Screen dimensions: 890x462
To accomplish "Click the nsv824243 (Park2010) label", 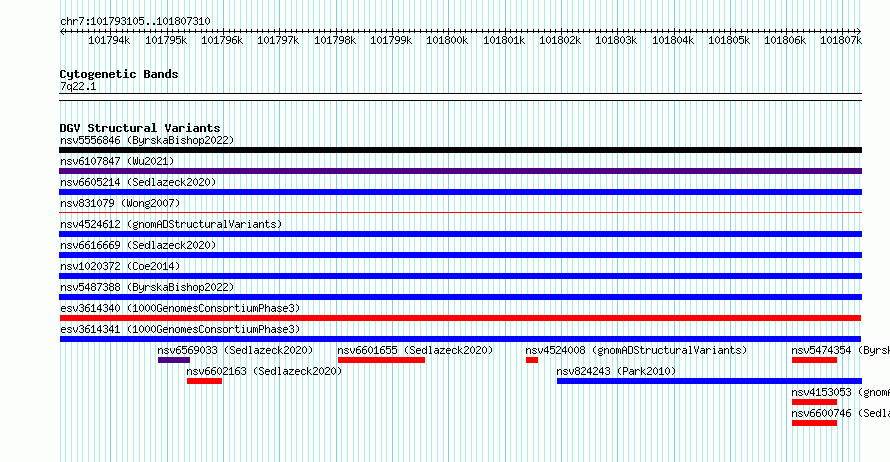I will coord(616,371).
